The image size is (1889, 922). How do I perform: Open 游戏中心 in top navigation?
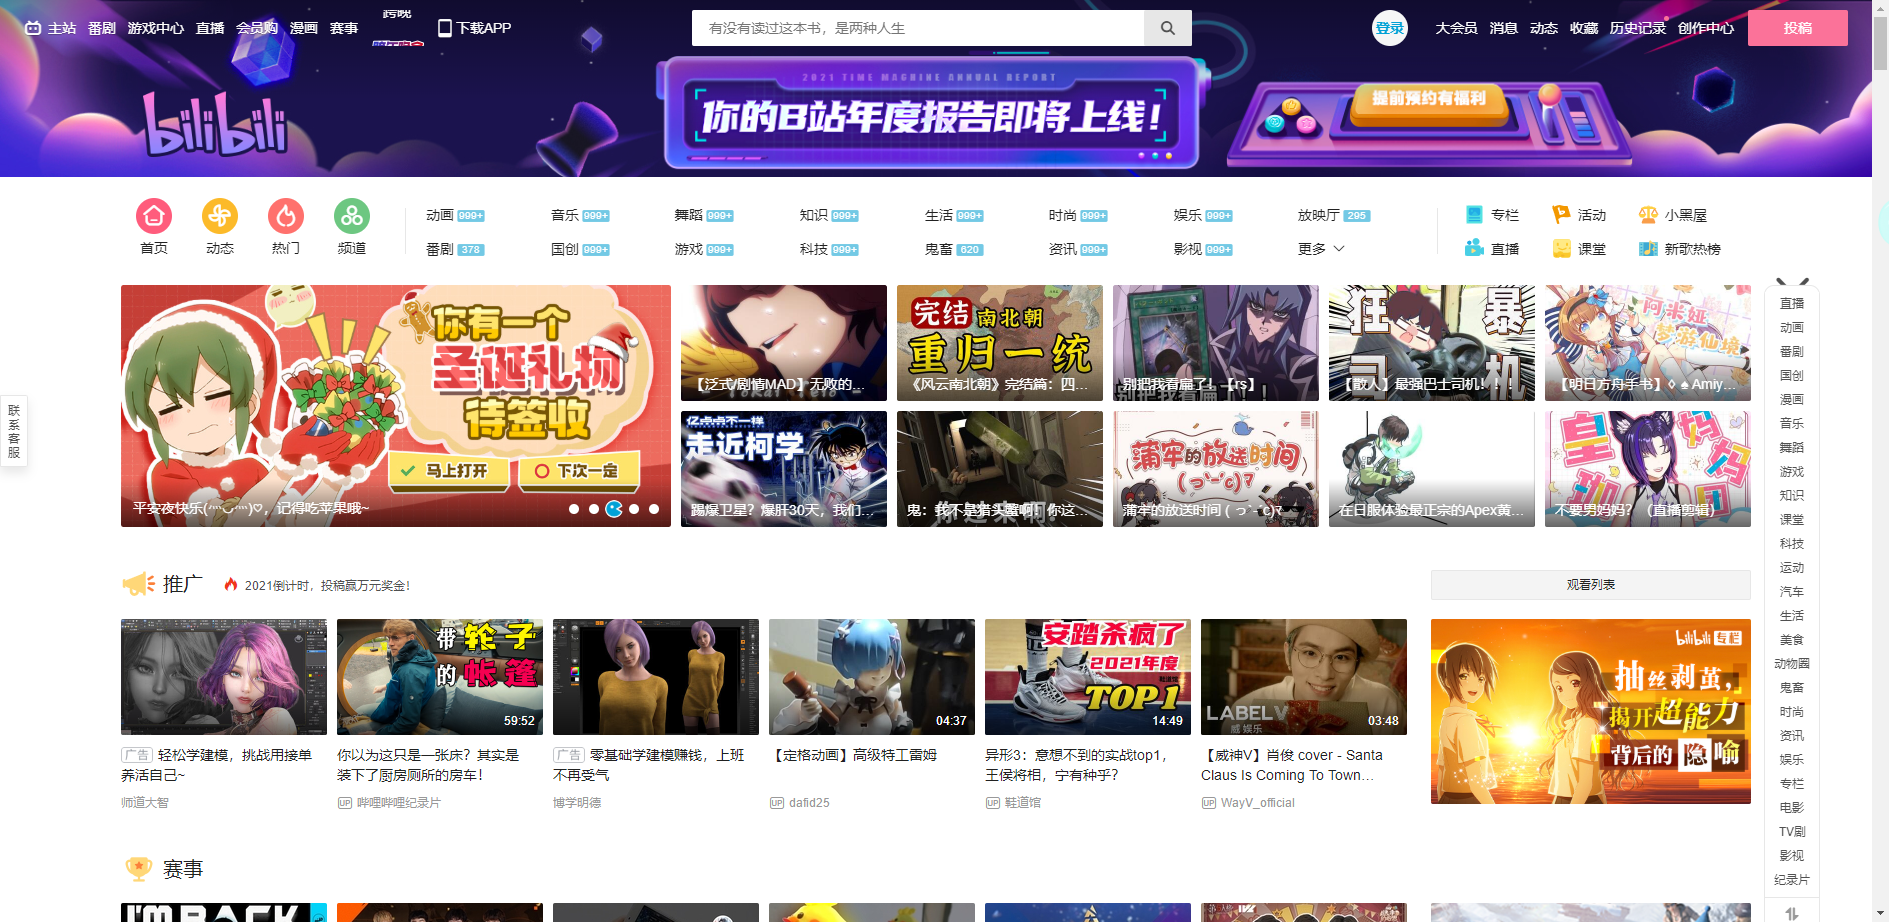(x=156, y=28)
